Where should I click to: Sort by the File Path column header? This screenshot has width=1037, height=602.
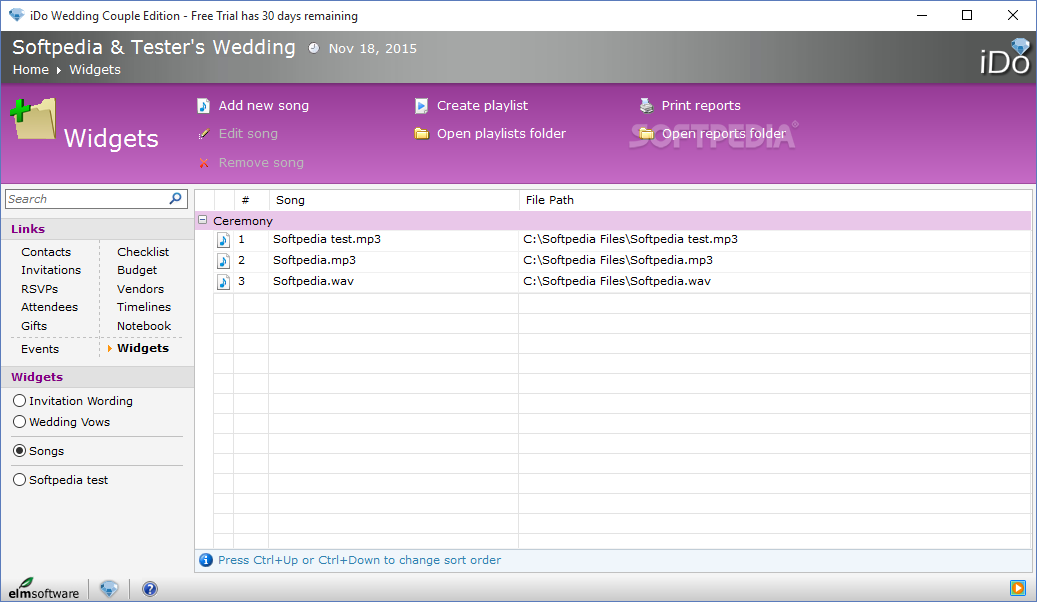775,200
